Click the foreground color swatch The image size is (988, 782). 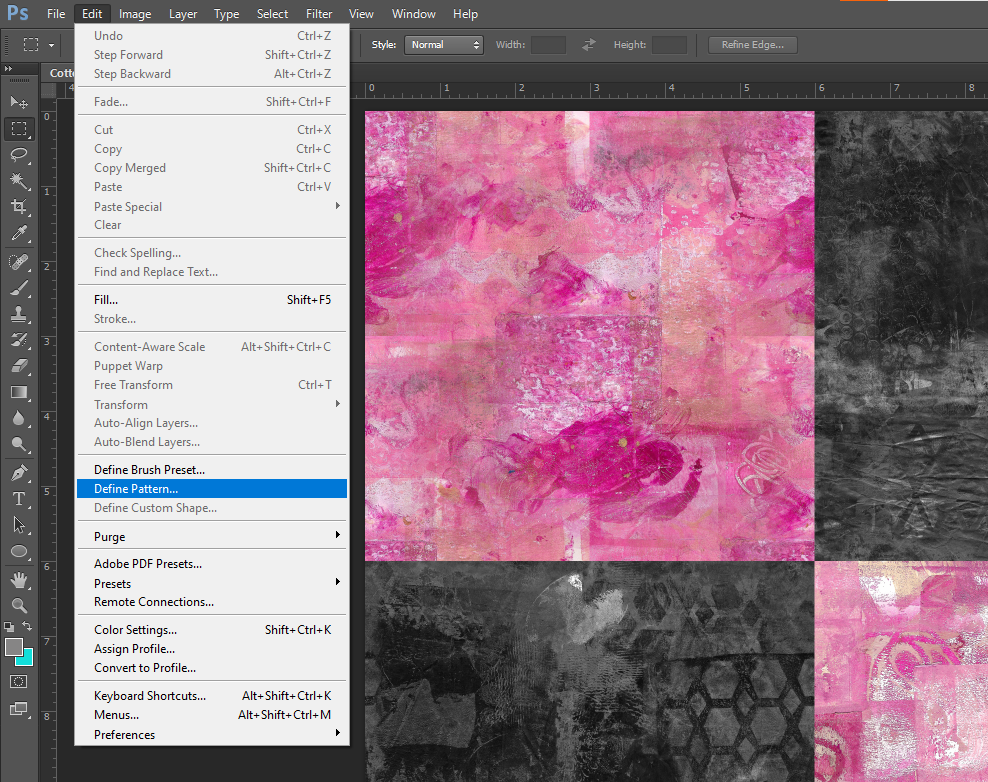(13, 647)
